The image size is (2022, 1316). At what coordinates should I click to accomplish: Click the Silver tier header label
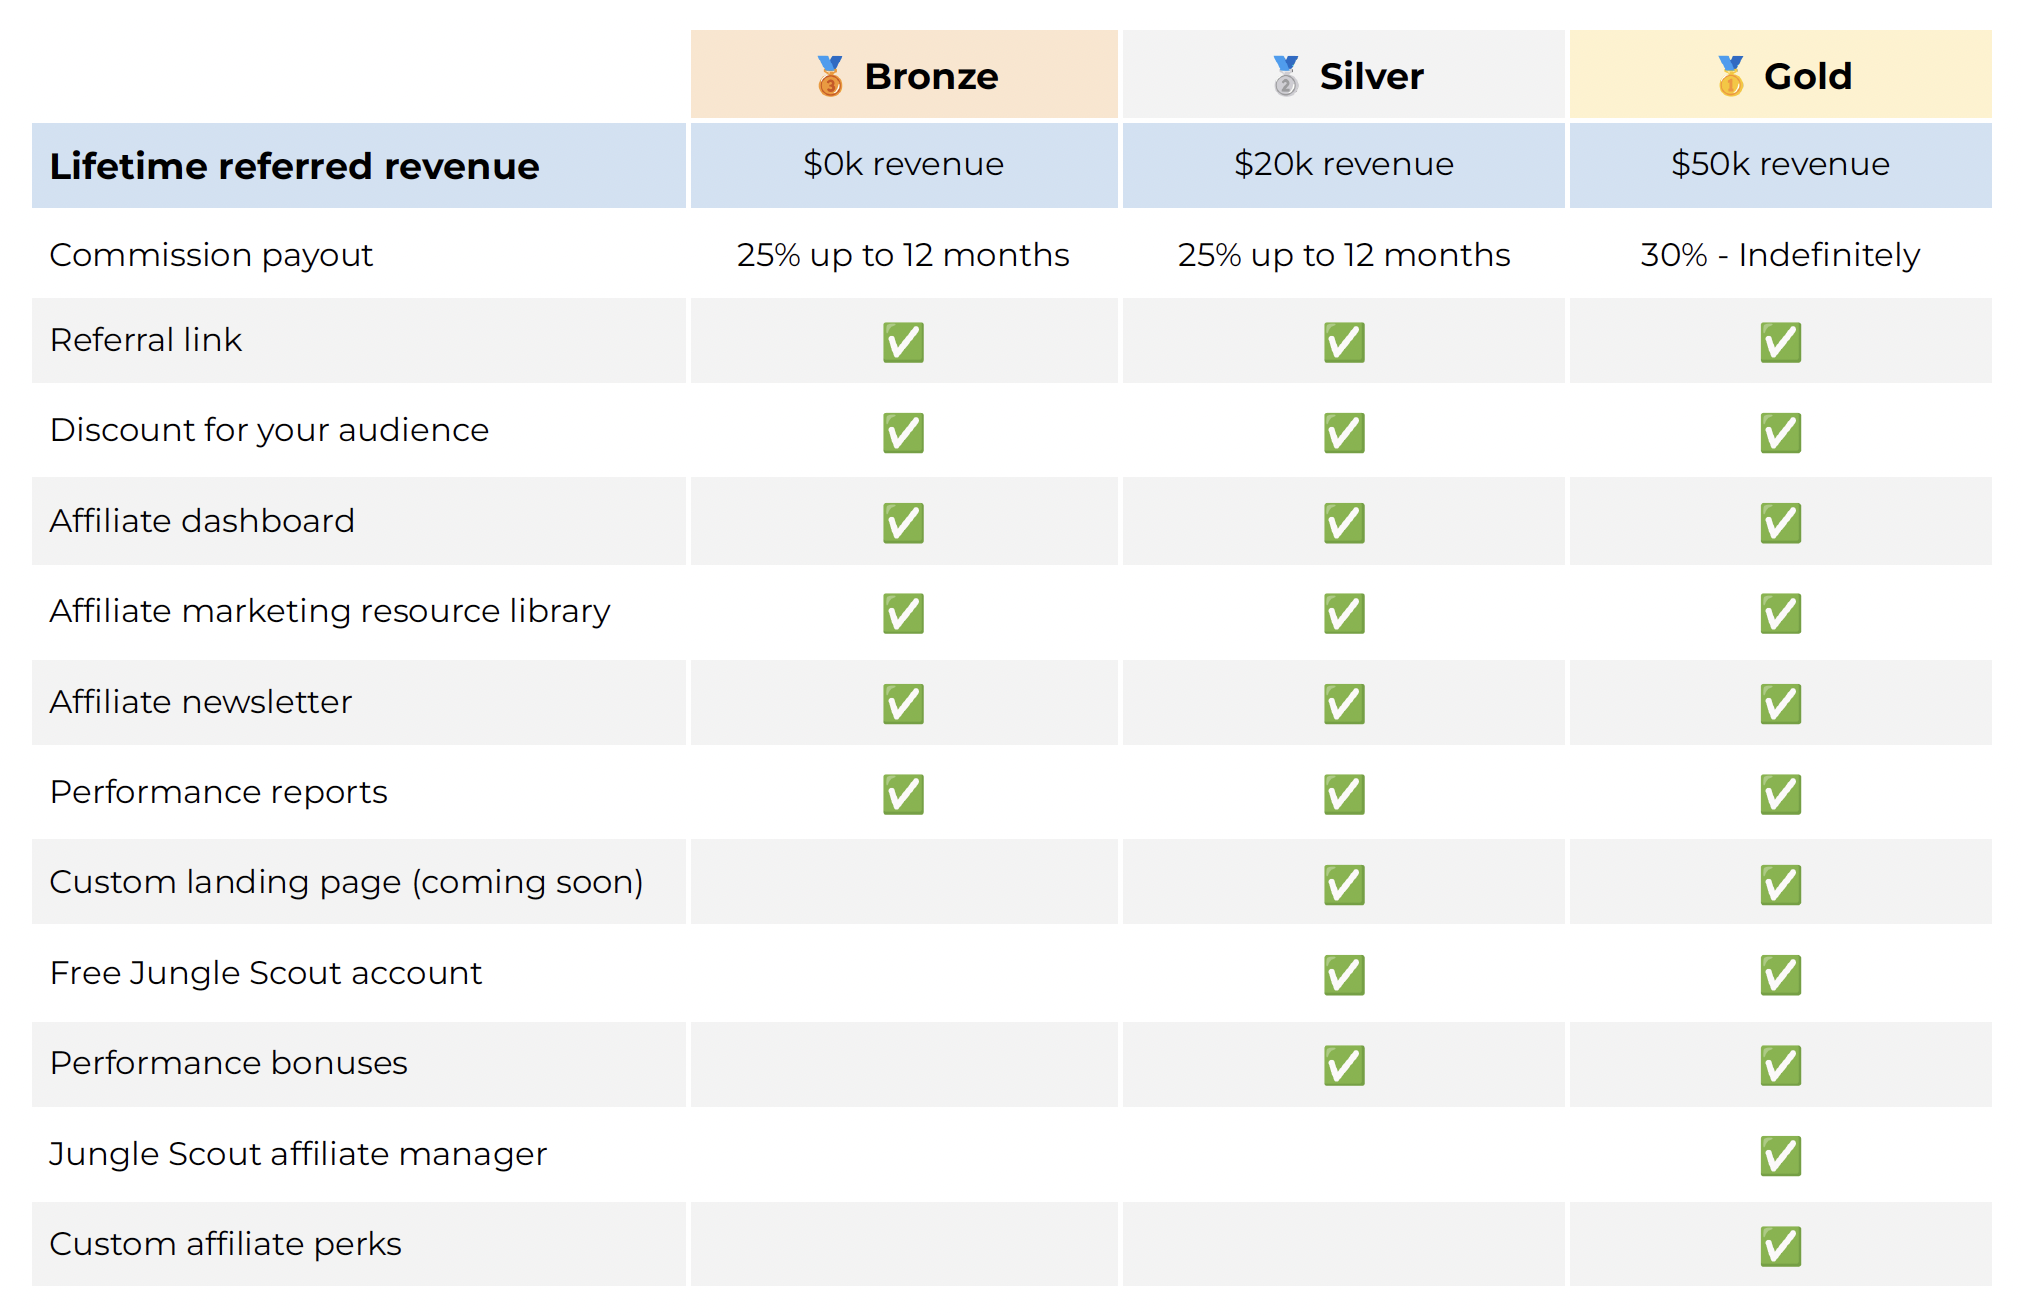(1371, 76)
